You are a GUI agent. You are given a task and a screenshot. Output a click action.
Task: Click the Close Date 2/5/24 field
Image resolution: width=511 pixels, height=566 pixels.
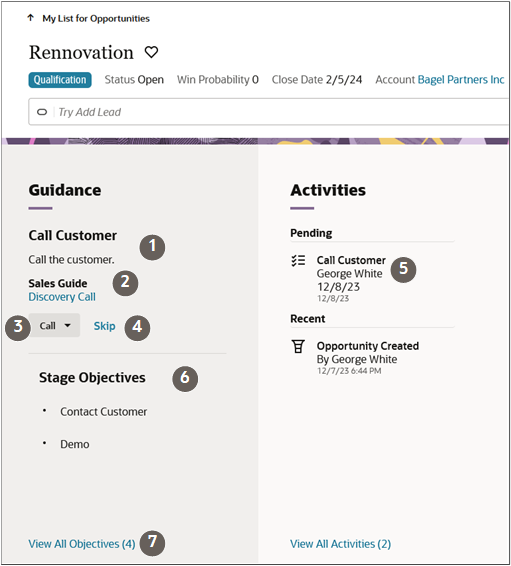pyautogui.click(x=316, y=79)
